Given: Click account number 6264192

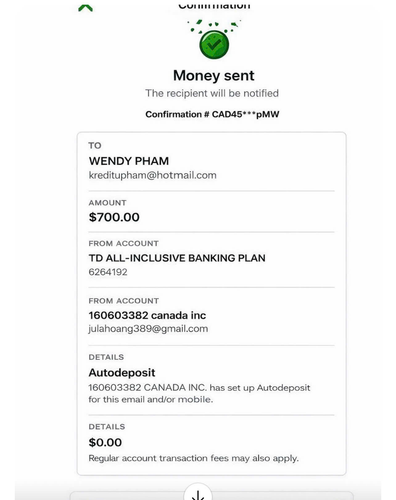Looking at the screenshot, I should (108, 272).
